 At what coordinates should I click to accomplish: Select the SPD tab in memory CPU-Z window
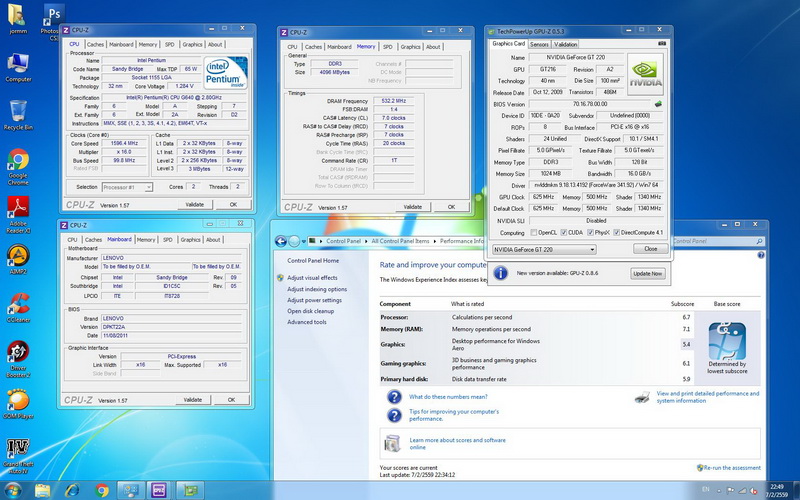(387, 46)
